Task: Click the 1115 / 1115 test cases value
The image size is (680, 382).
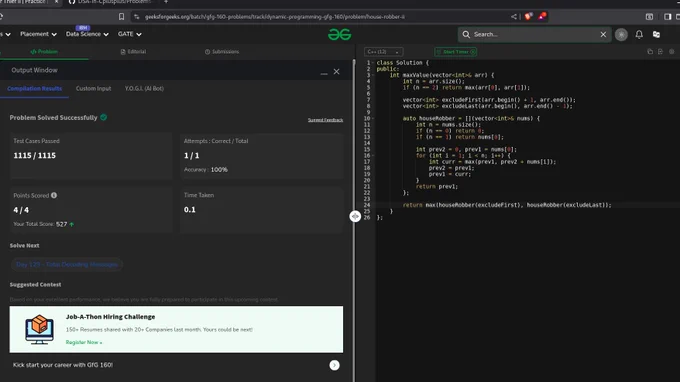Action: coord(34,155)
